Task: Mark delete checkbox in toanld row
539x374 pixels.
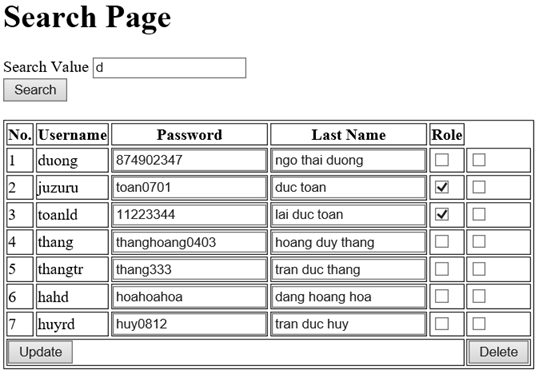Action: tap(479, 214)
